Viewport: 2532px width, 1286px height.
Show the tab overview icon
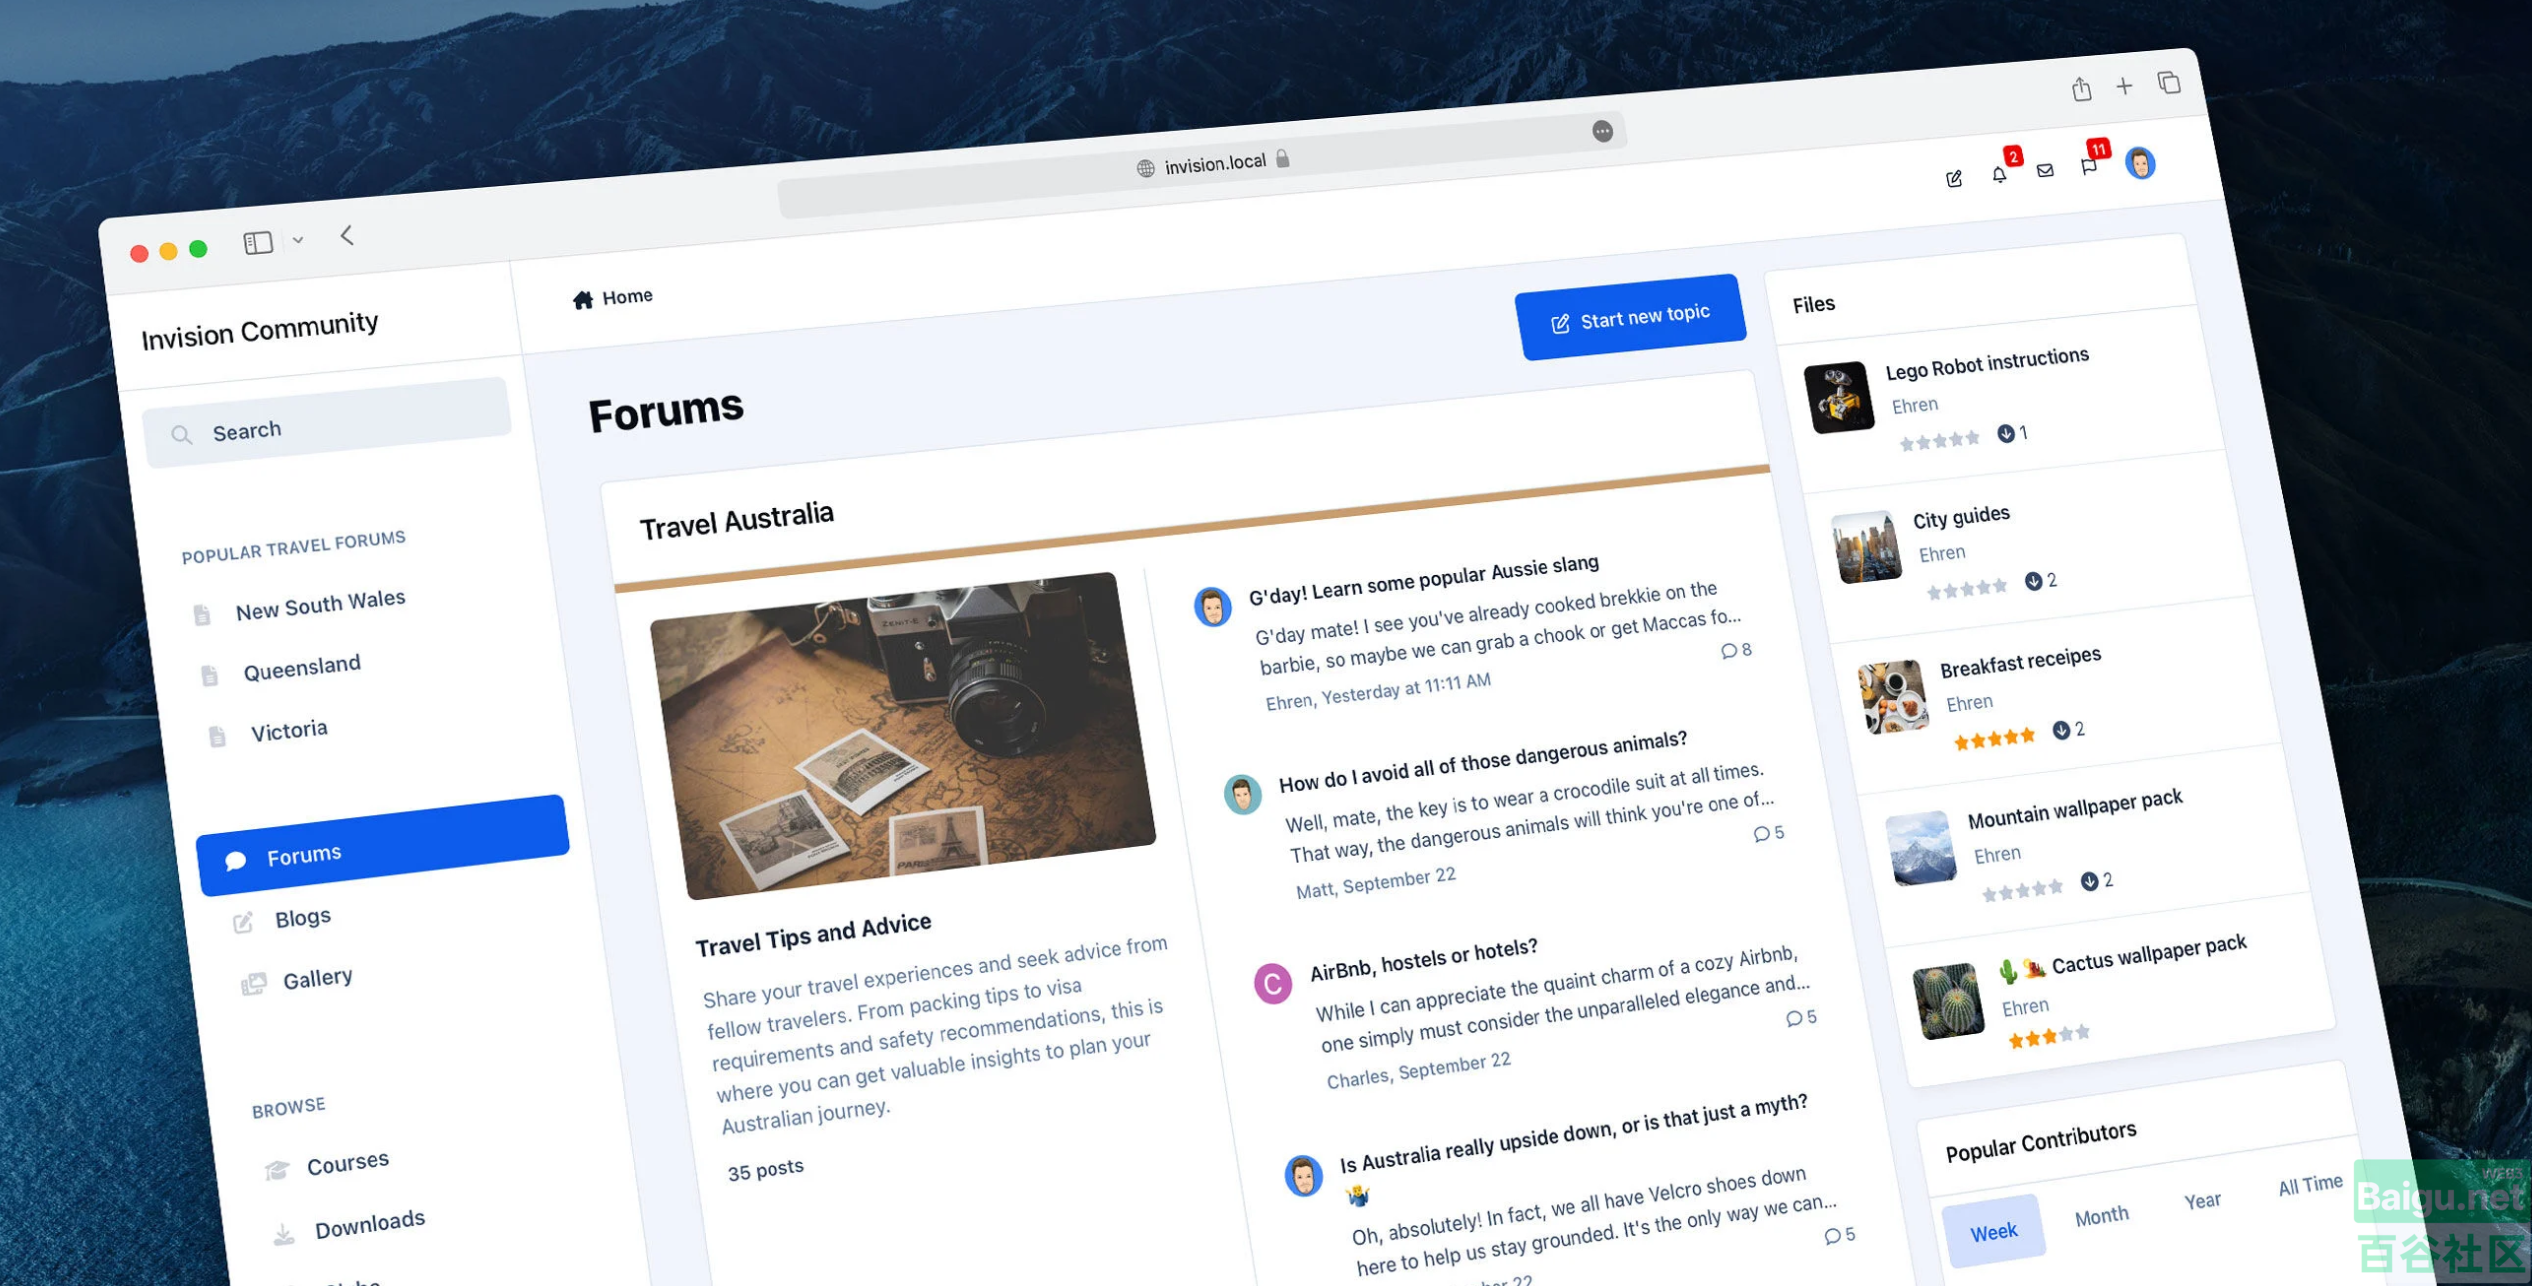tap(2168, 83)
